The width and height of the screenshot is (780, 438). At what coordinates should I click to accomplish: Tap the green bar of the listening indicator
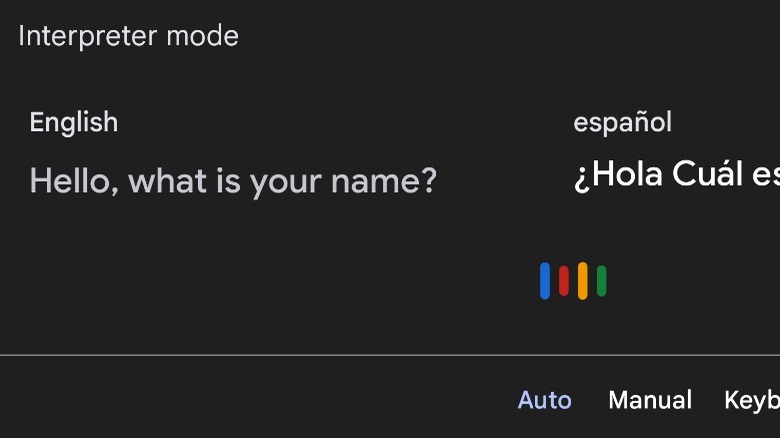[602, 281]
